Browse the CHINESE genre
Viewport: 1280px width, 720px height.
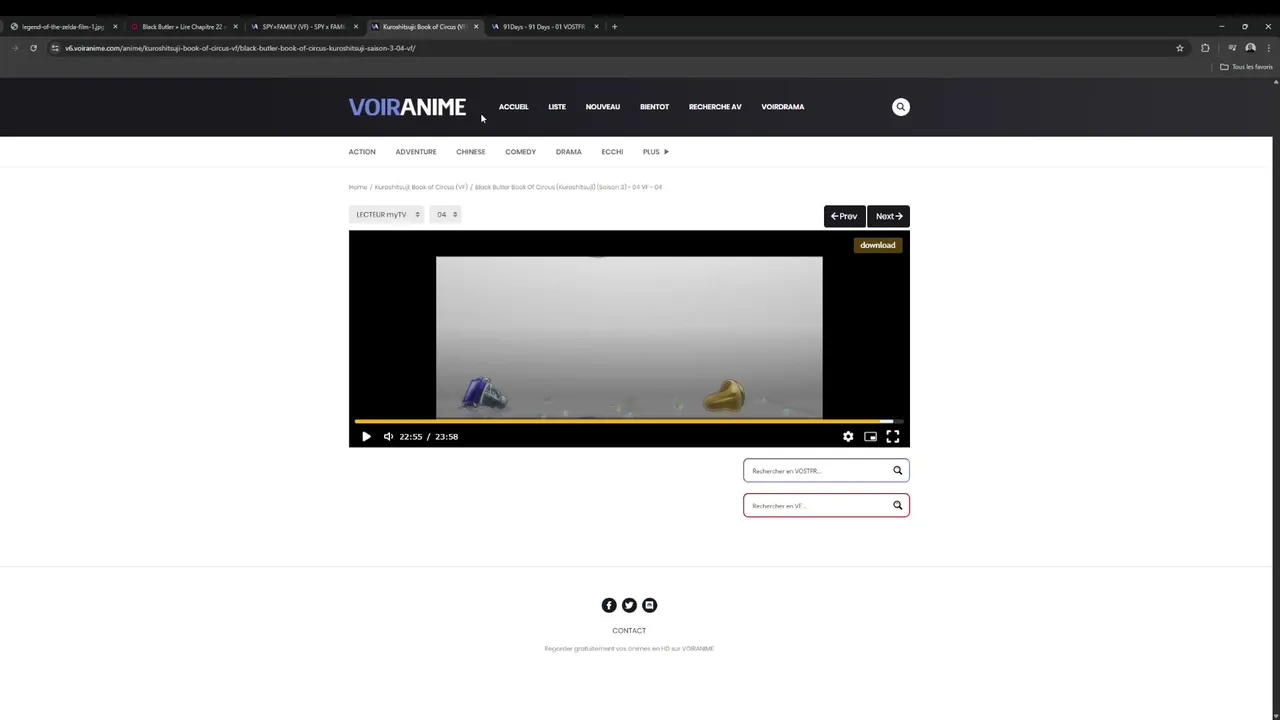(471, 152)
